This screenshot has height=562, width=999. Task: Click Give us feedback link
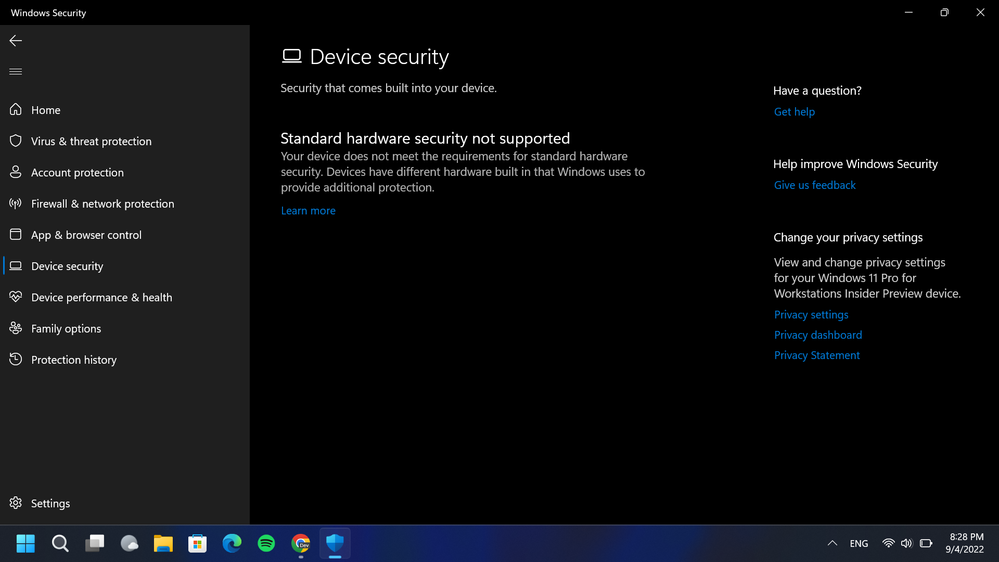(x=814, y=185)
